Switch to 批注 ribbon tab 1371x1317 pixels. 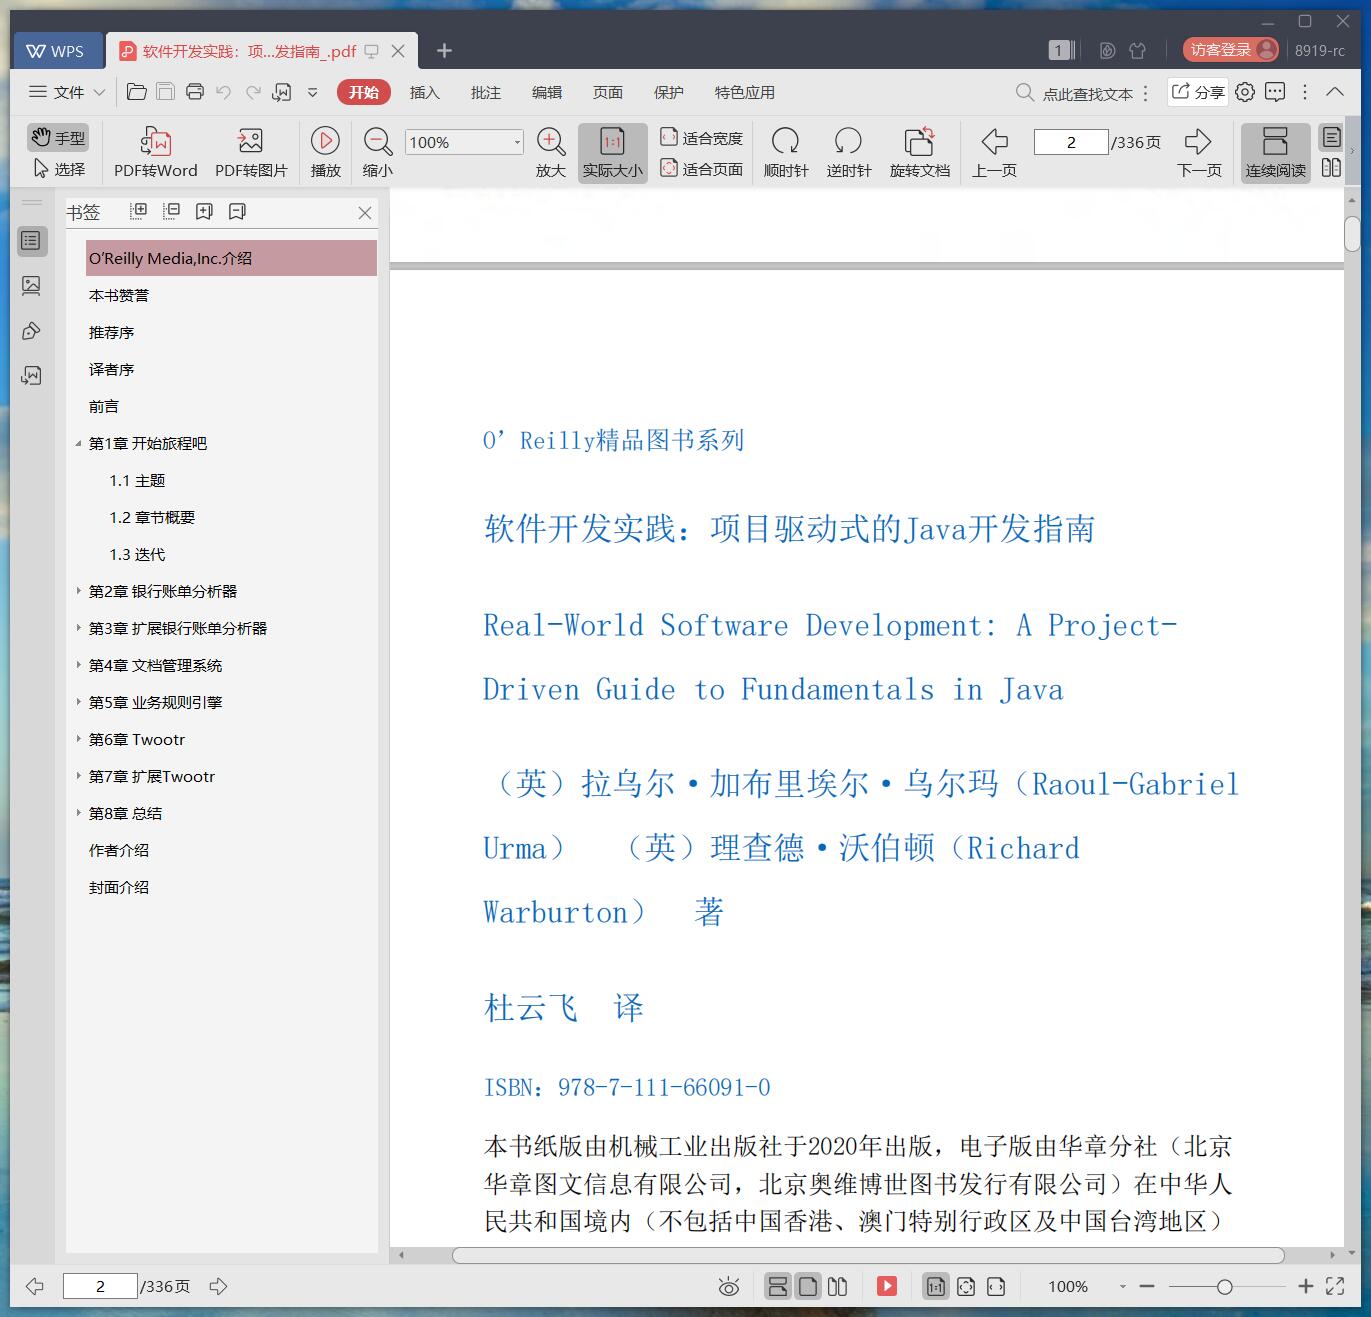[x=485, y=92]
